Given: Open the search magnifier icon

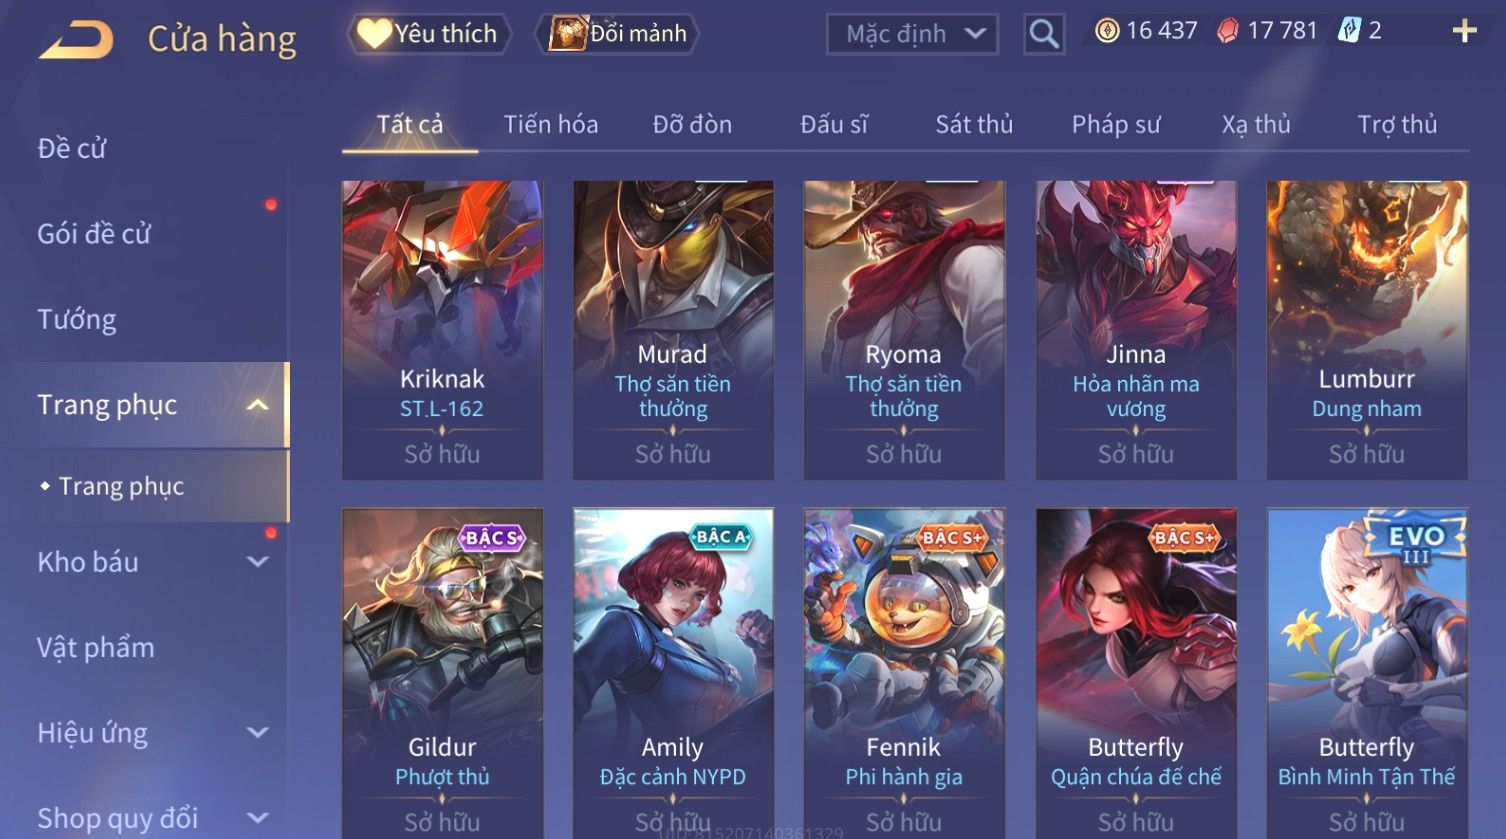Looking at the screenshot, I should click(1044, 34).
